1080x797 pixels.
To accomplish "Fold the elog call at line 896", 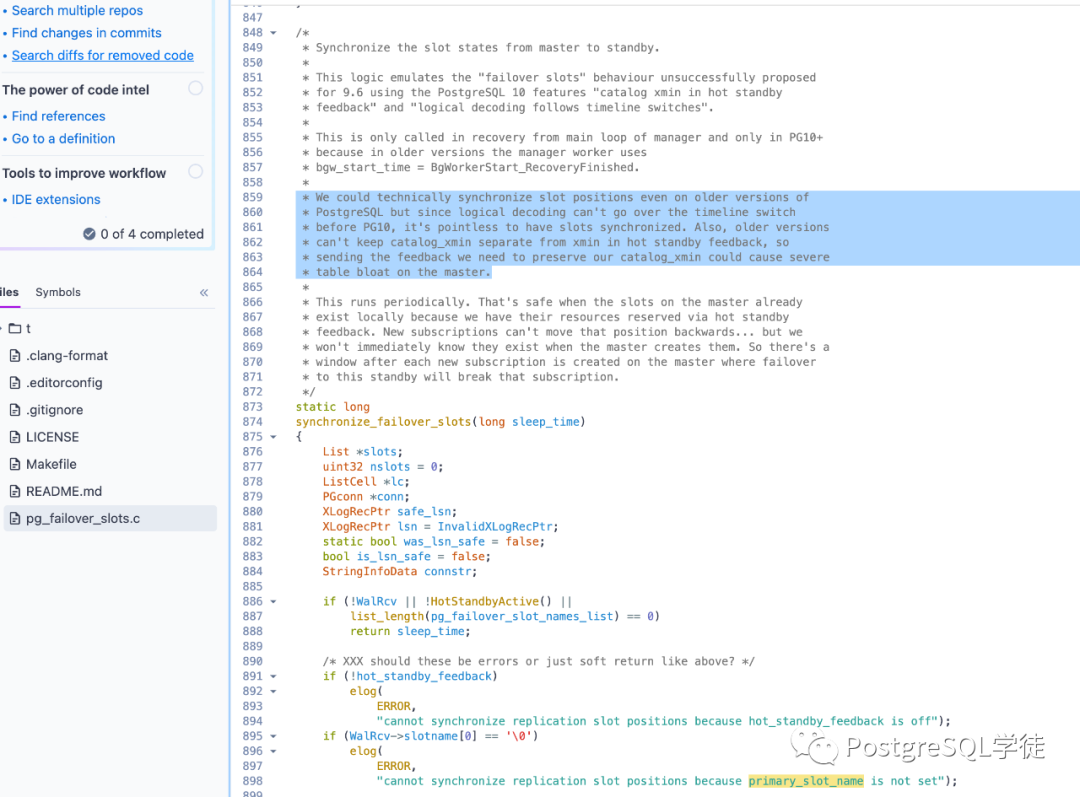I will (273, 752).
